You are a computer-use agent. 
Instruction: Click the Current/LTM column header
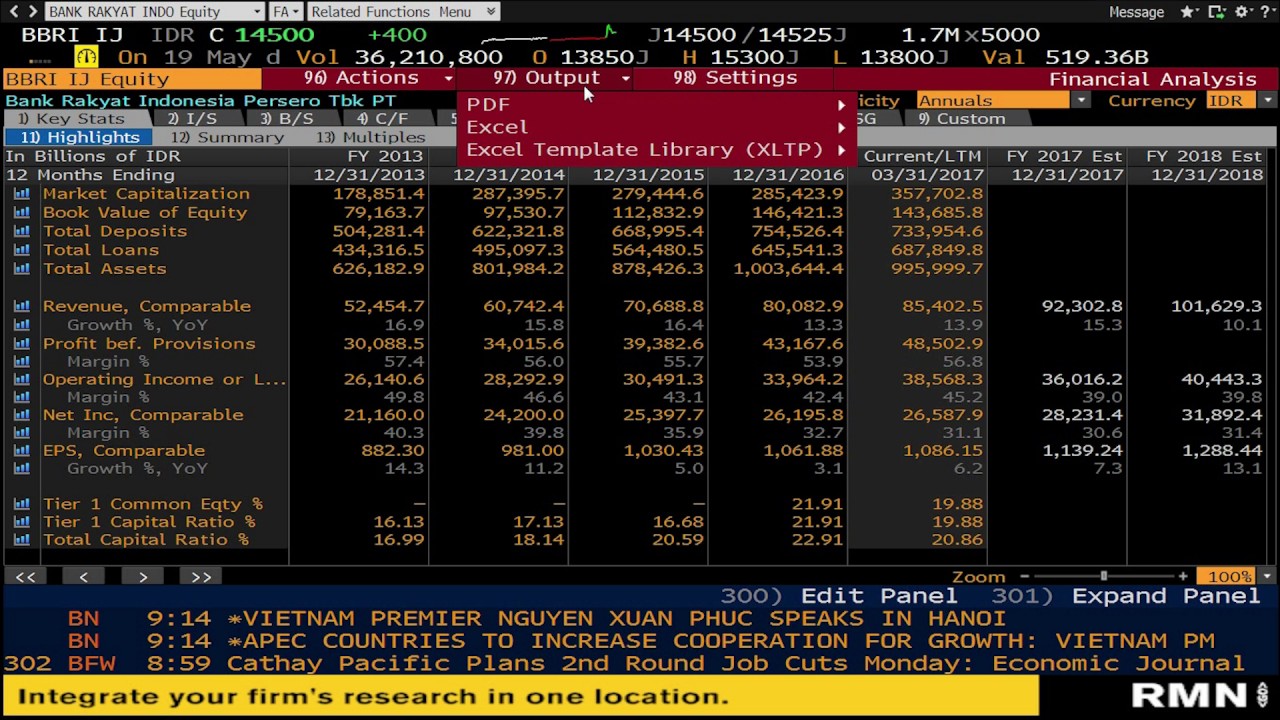click(922, 156)
